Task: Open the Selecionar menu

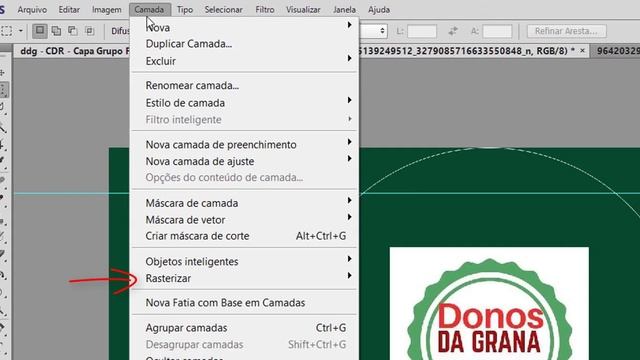Action: pos(223,9)
